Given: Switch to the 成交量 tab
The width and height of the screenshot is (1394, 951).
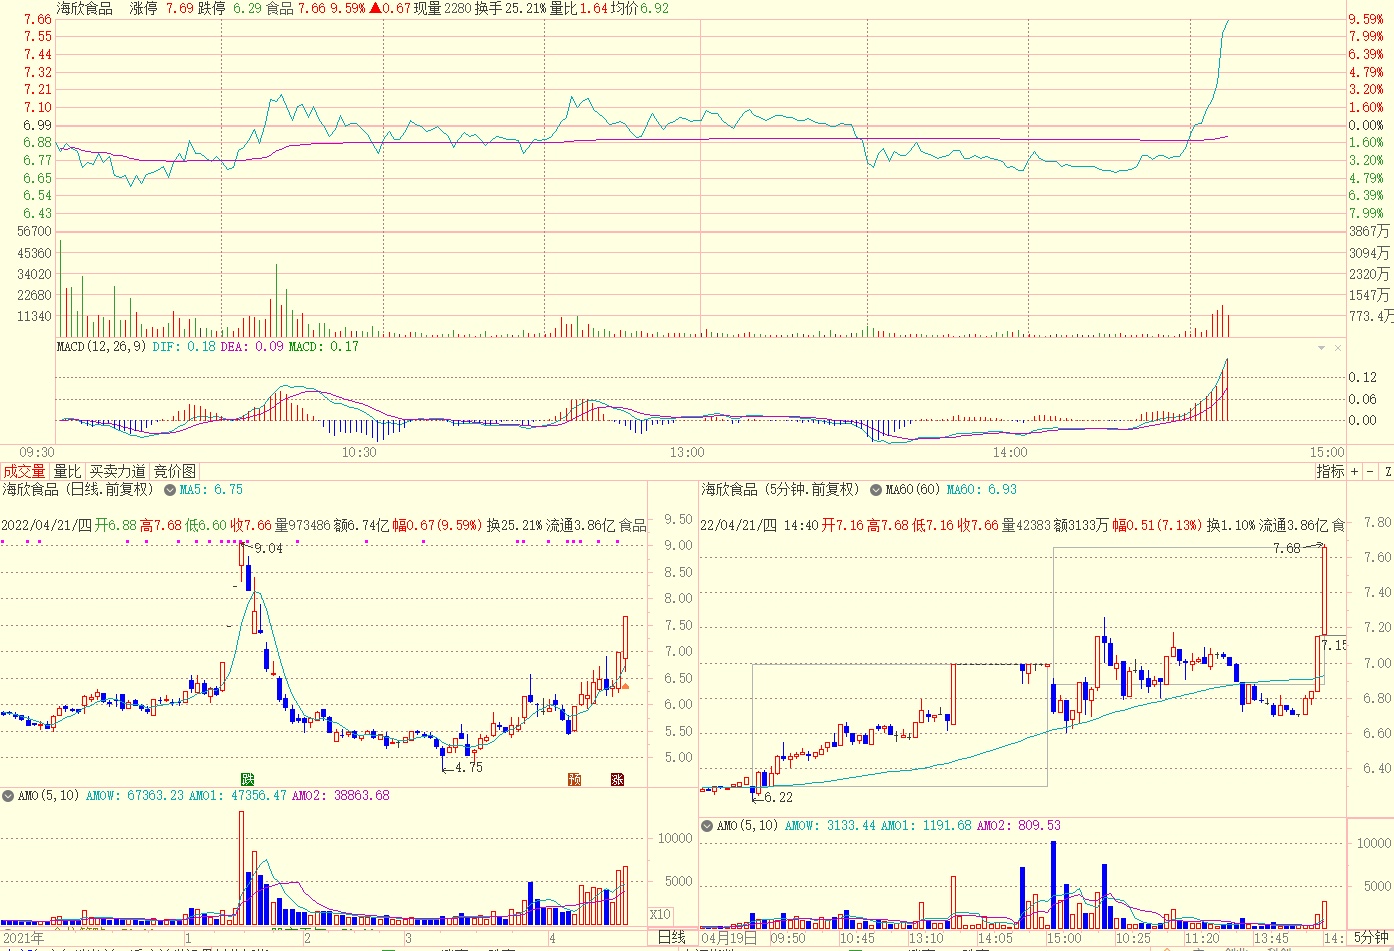Looking at the screenshot, I should tap(24, 471).
